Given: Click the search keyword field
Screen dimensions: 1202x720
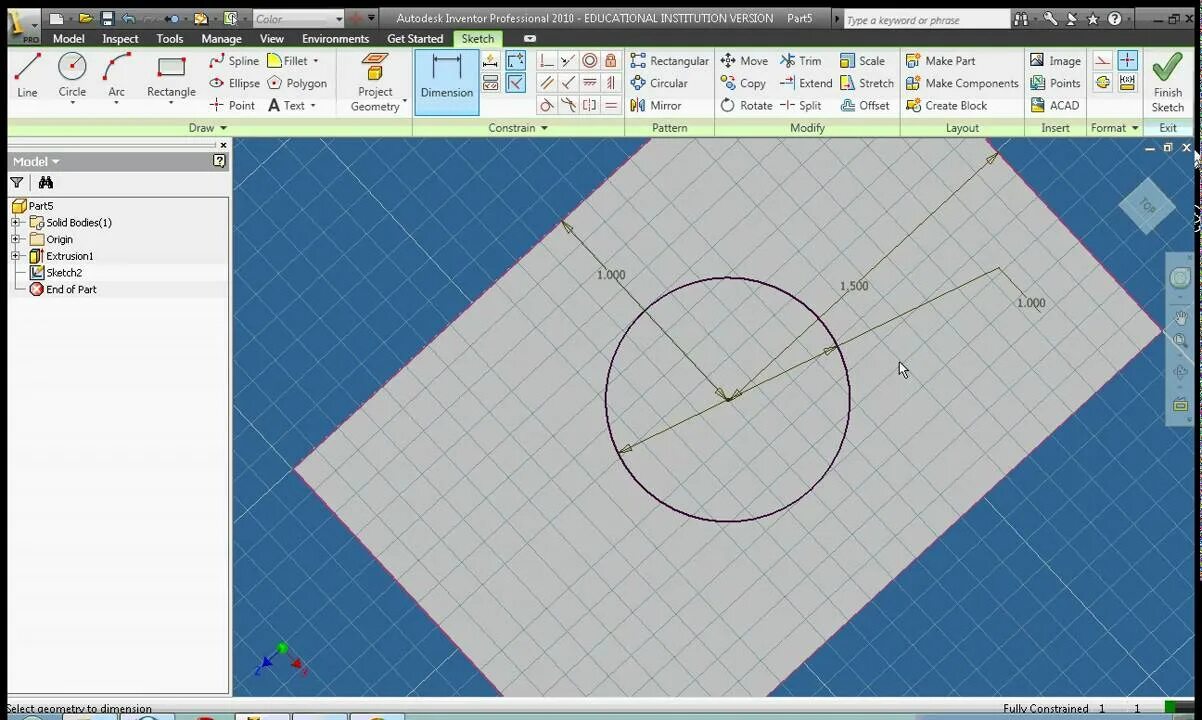Looking at the screenshot, I should click(926, 19).
